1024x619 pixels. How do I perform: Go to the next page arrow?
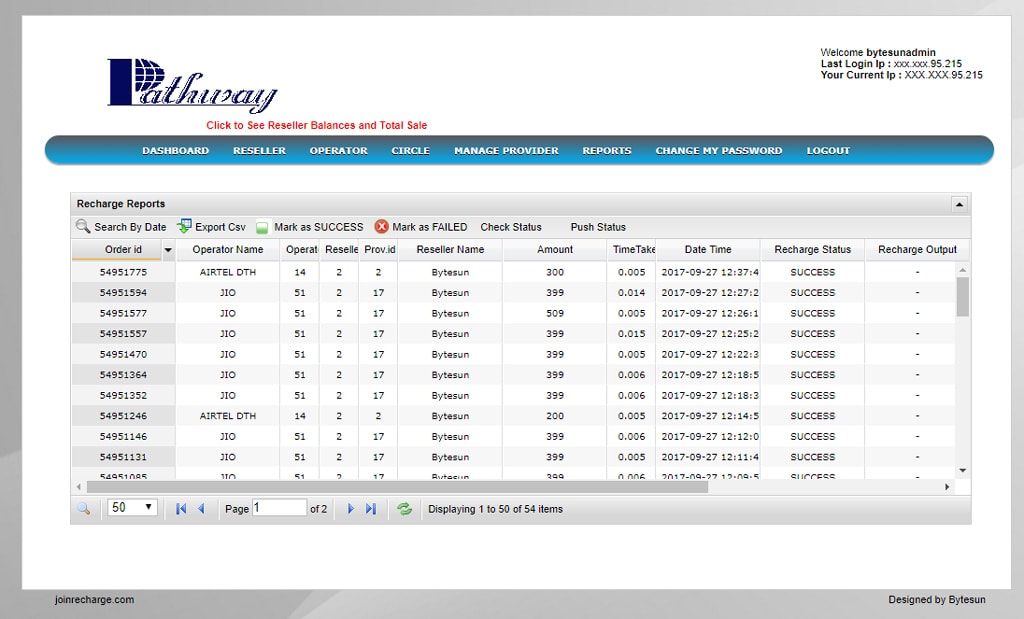[x=350, y=509]
